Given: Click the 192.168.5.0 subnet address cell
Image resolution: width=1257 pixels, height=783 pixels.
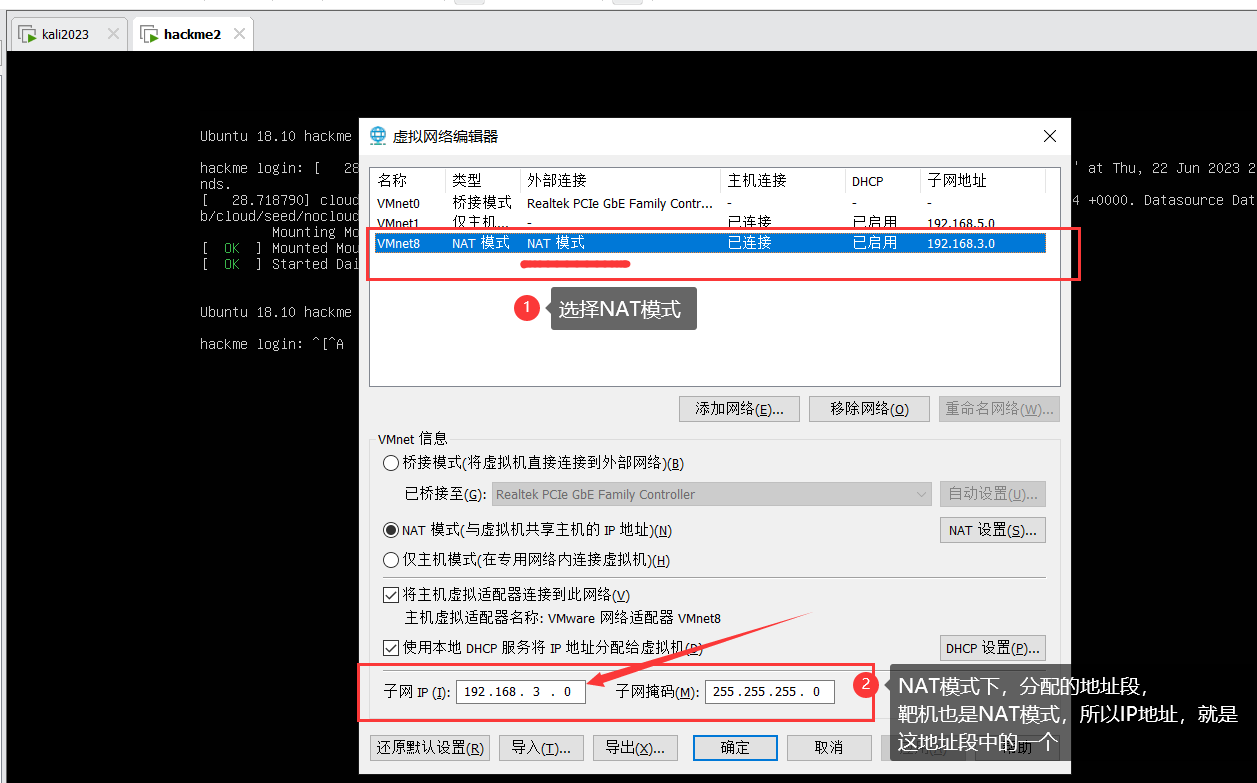Looking at the screenshot, I should pyautogui.click(x=961, y=223).
